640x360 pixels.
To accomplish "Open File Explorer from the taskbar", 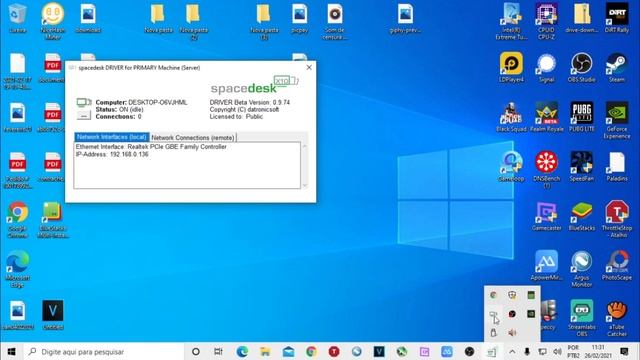I will tap(265, 351).
